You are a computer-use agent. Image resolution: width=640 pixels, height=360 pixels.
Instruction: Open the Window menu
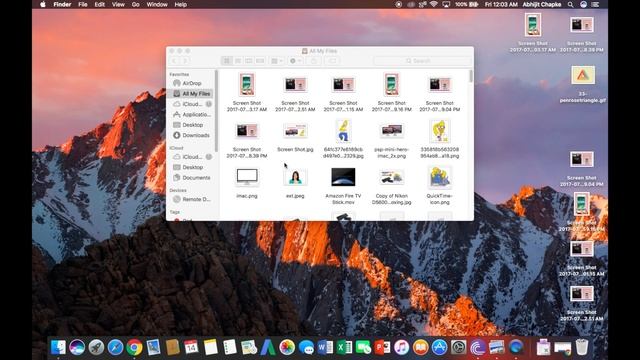pos(157,4)
